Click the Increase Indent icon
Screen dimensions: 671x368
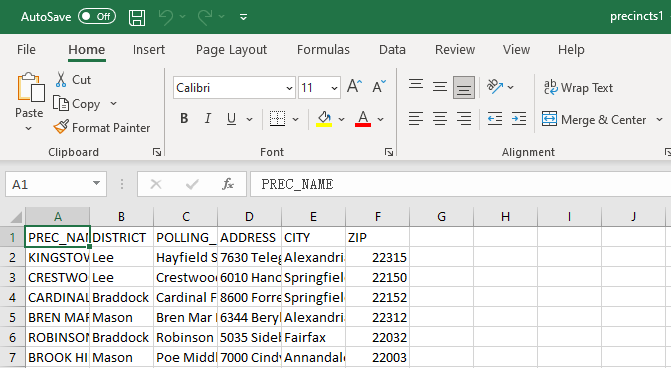coord(519,119)
